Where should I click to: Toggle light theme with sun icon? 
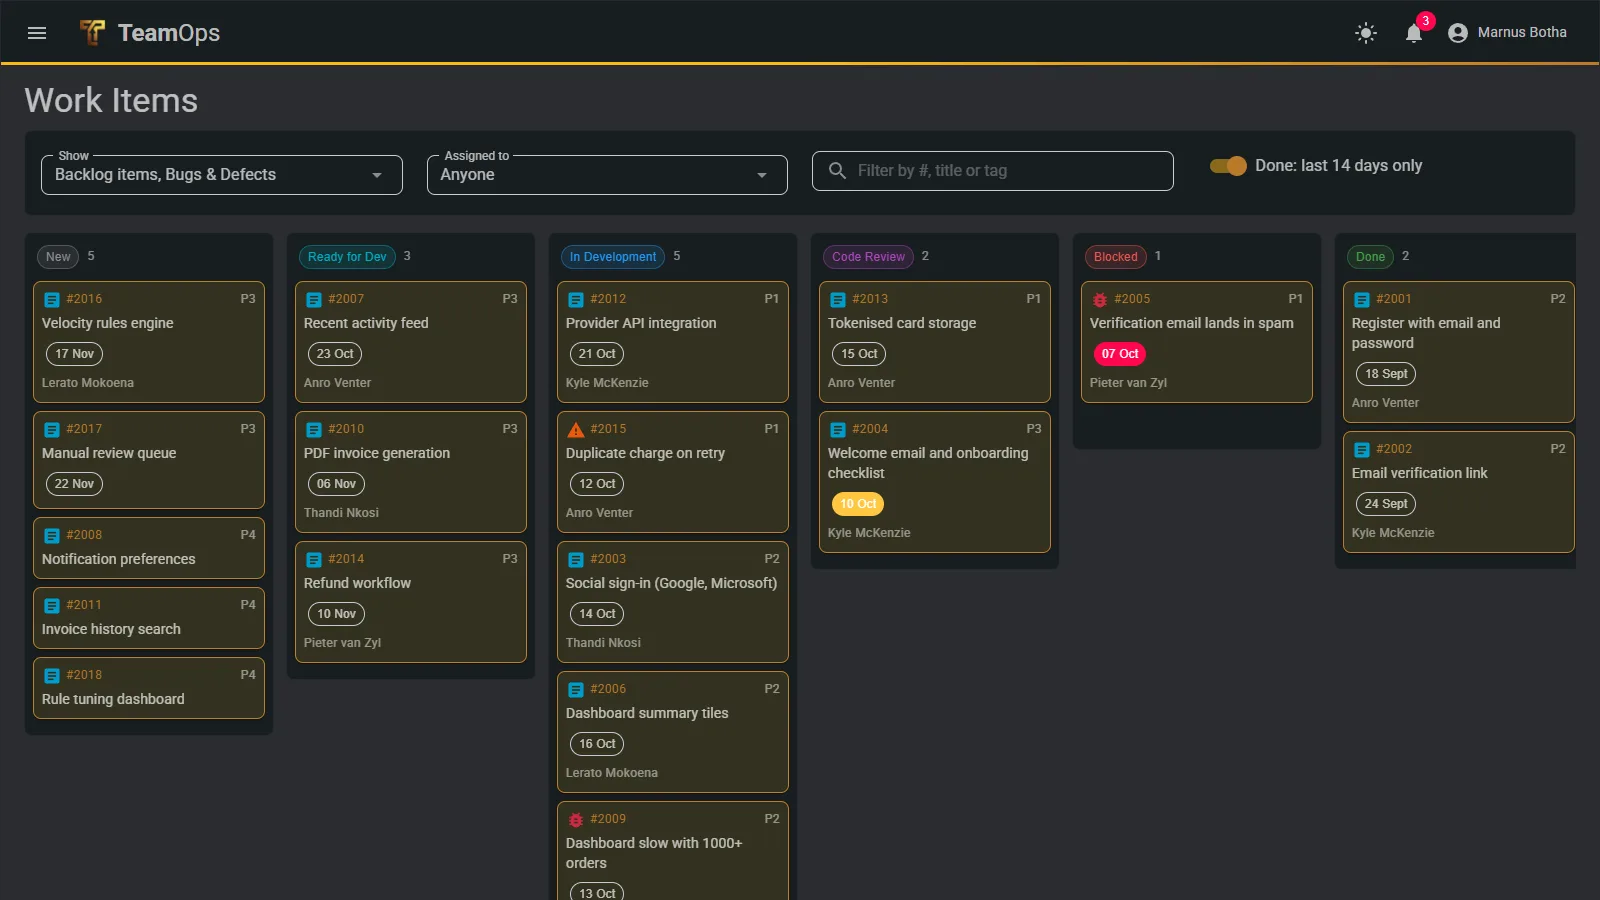click(x=1366, y=33)
